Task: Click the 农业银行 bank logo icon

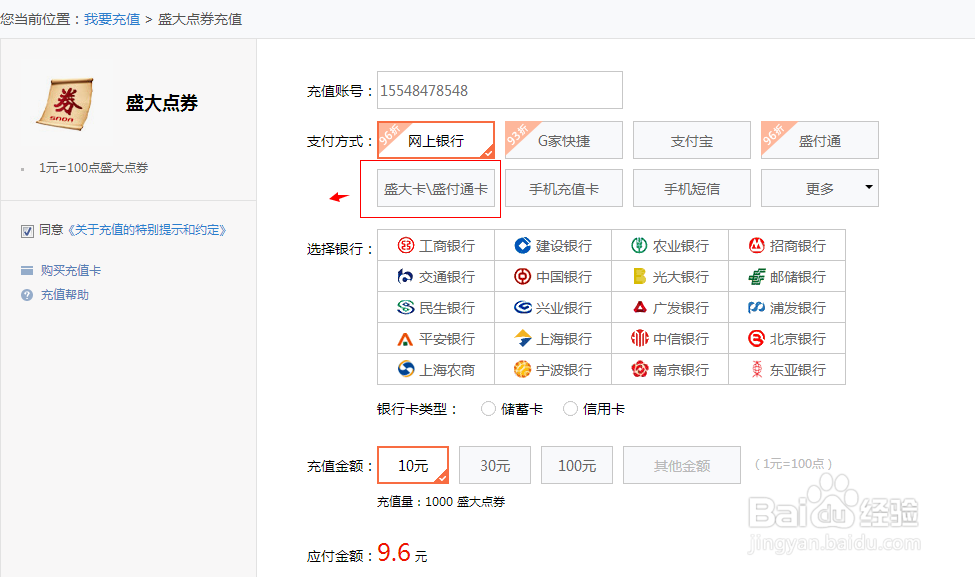Action: pyautogui.click(x=639, y=246)
